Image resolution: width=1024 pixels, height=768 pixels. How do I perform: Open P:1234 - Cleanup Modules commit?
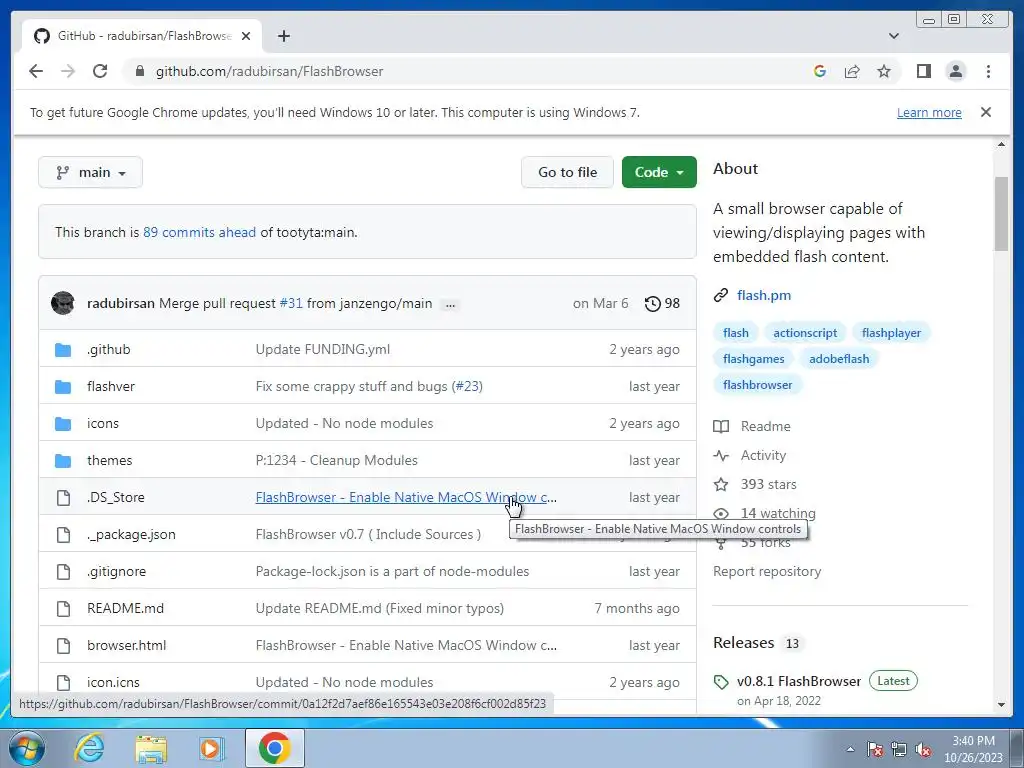click(336, 460)
